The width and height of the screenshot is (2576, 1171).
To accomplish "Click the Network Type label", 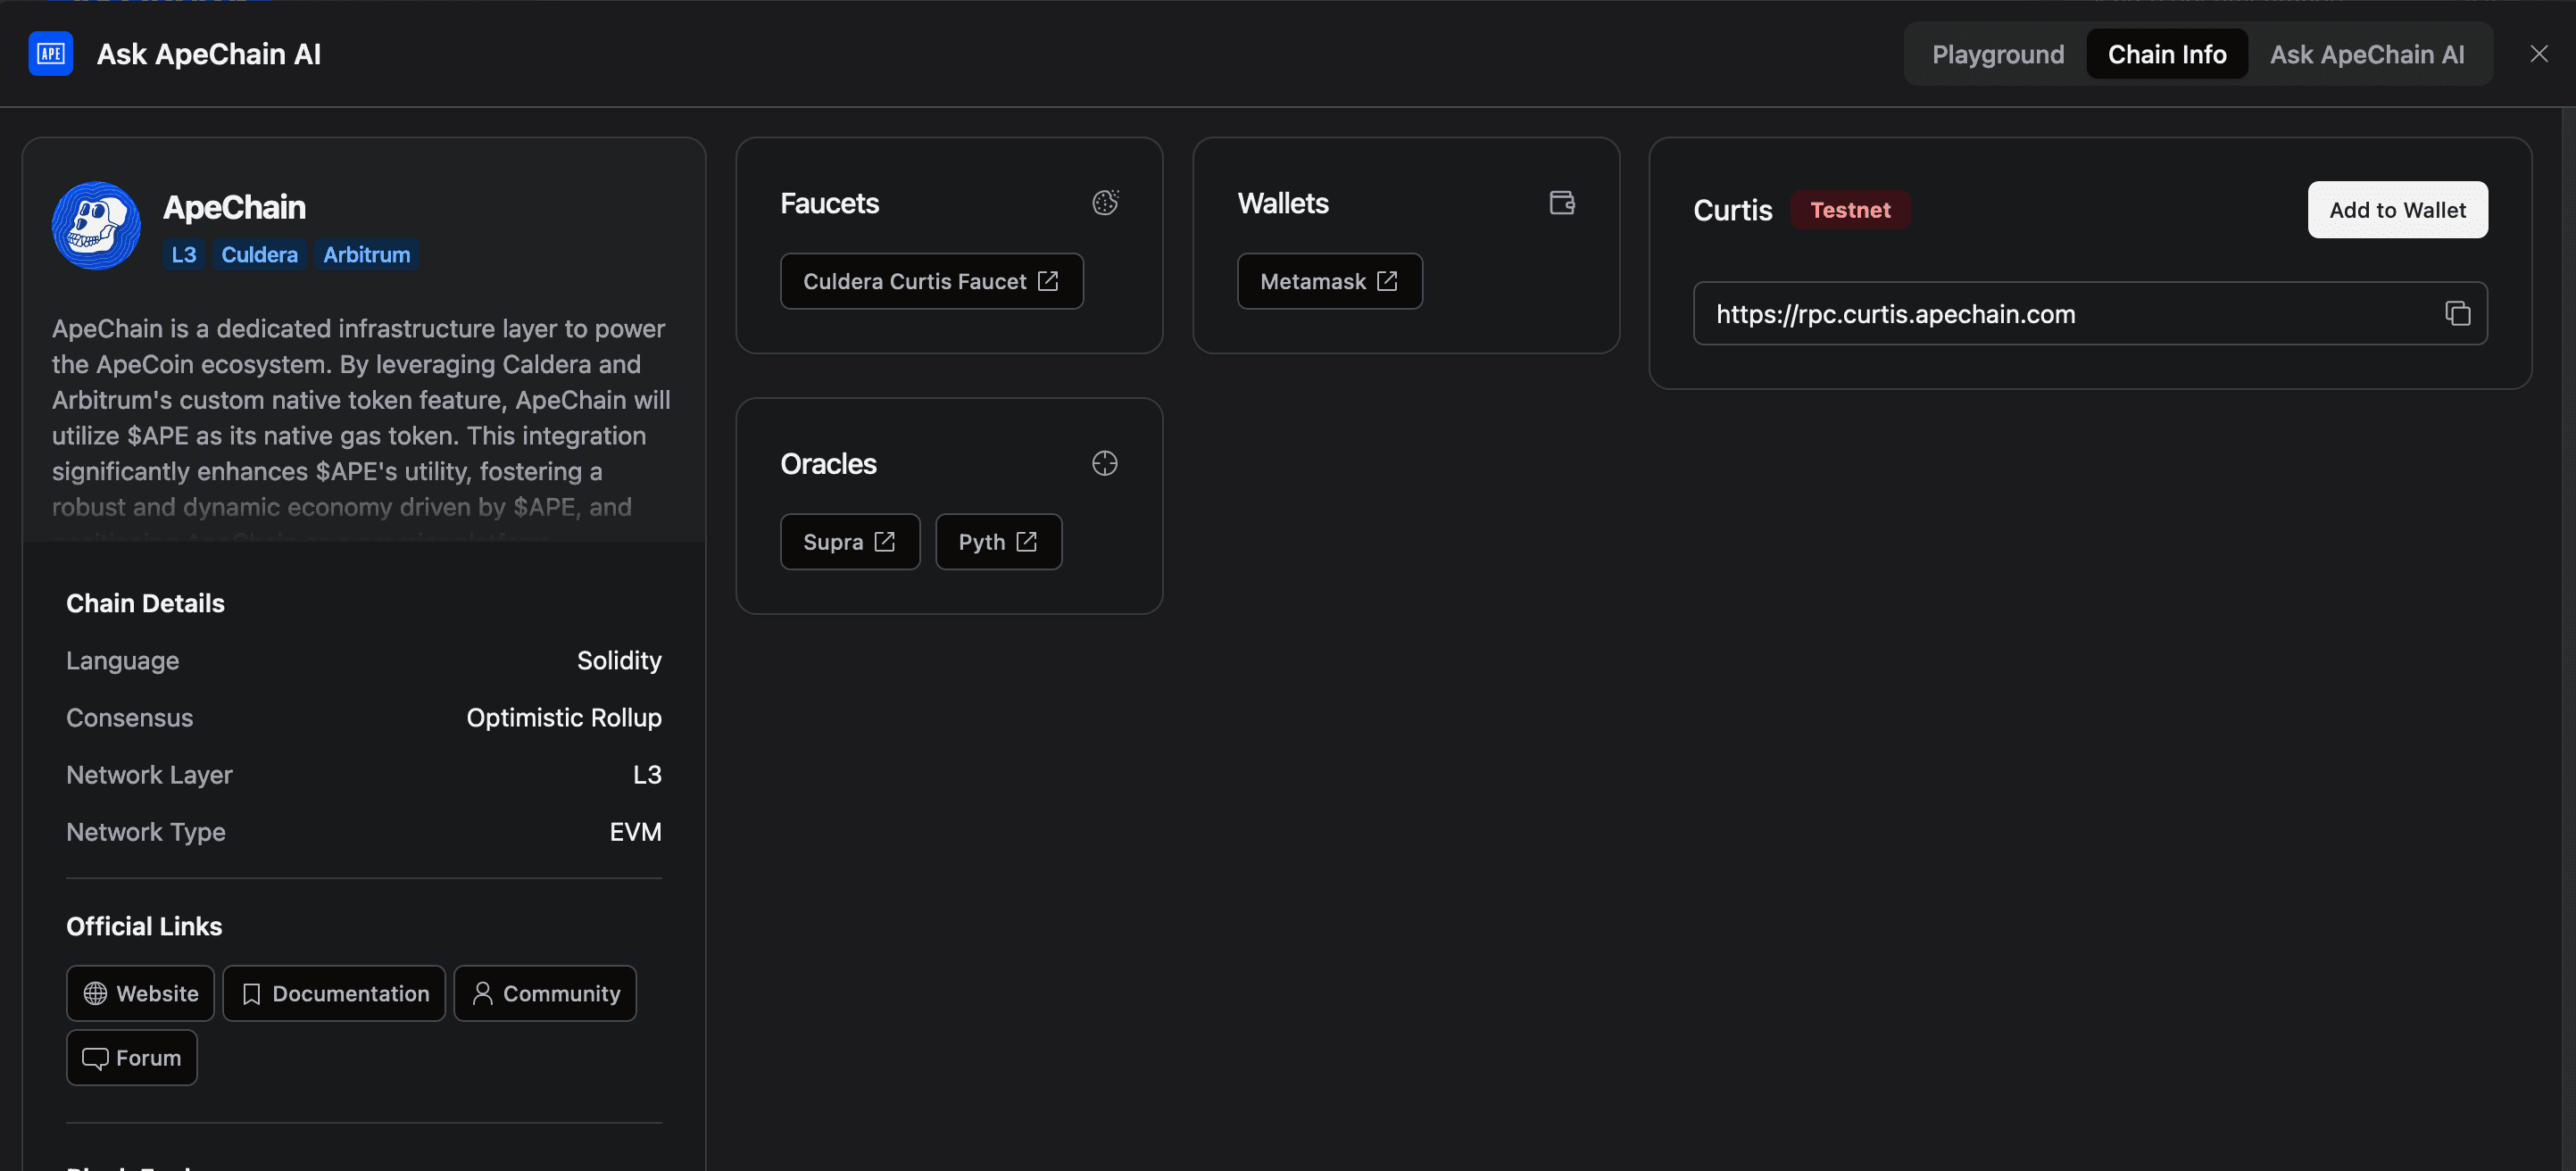I will (145, 832).
